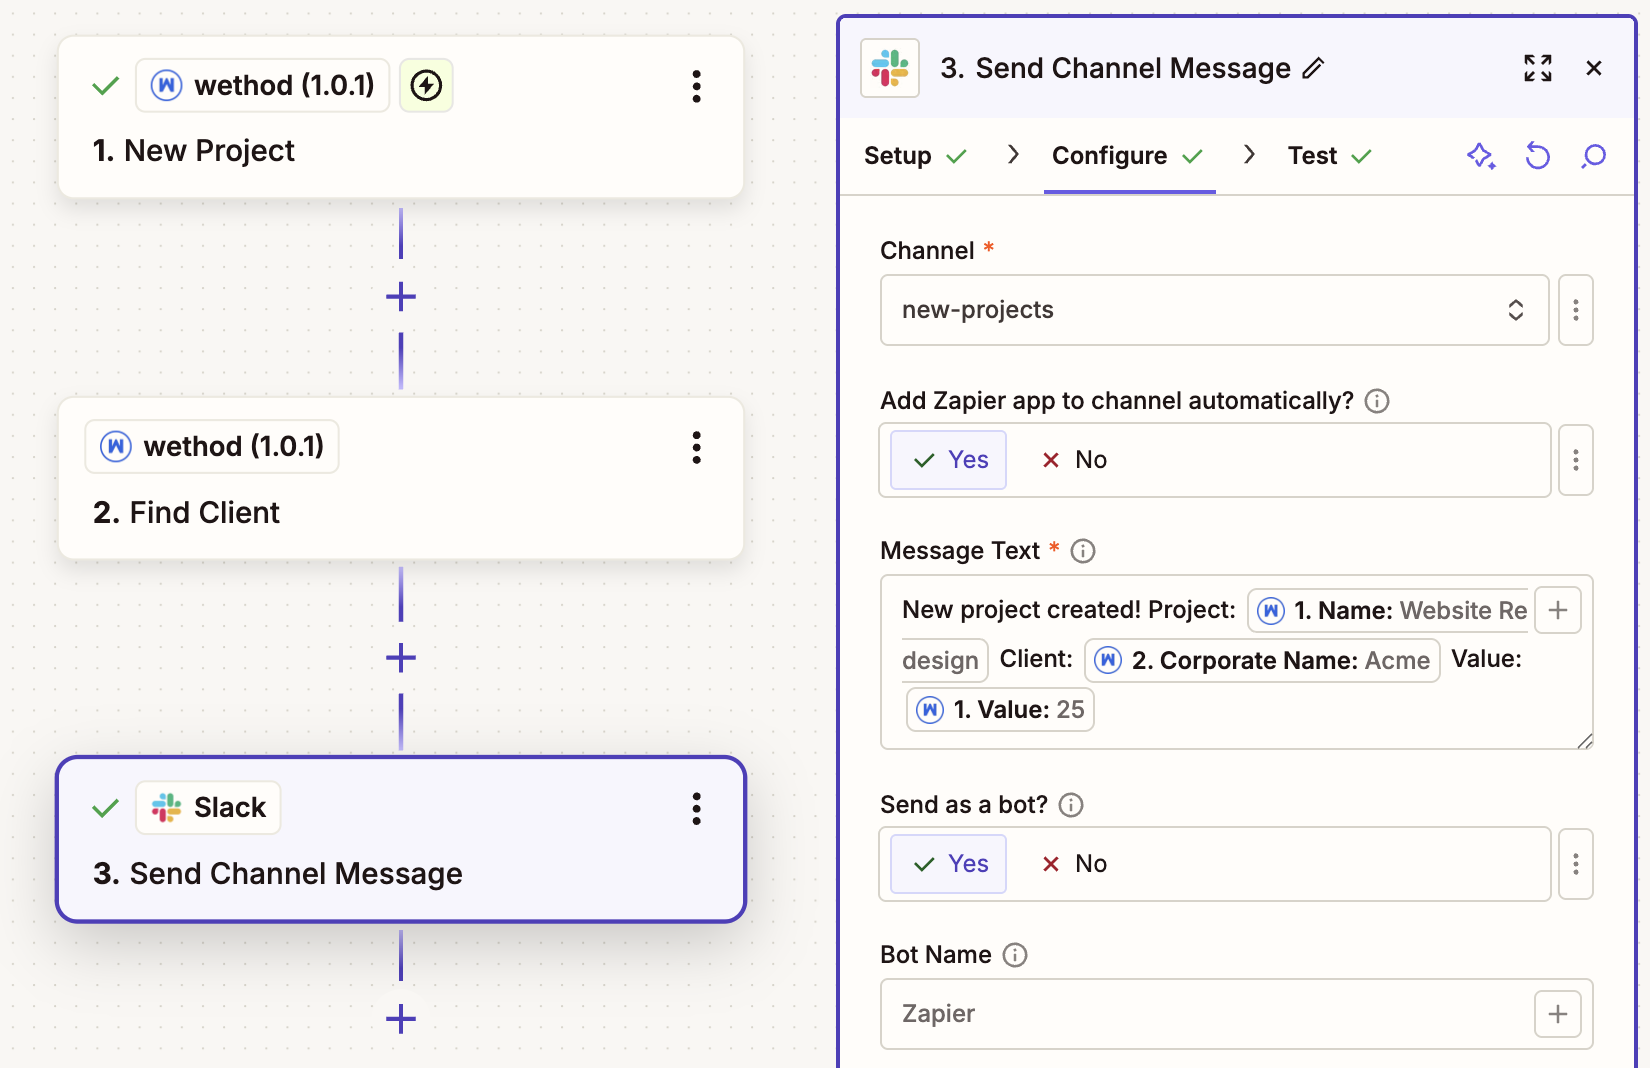Image resolution: width=1650 pixels, height=1068 pixels.
Task: Click the info icon beside Message Text
Action: (x=1083, y=551)
